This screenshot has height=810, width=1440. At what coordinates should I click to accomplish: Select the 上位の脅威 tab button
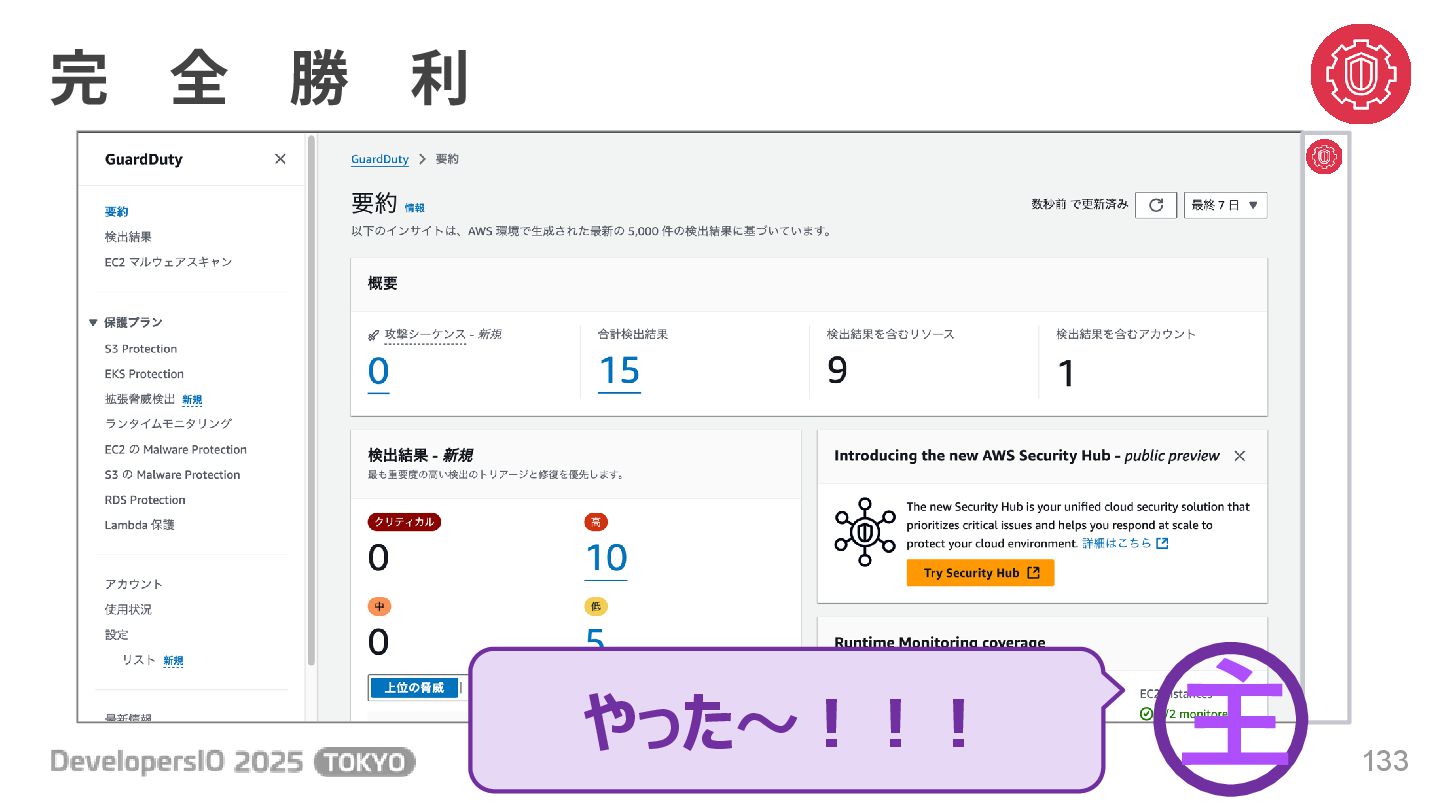coord(414,688)
